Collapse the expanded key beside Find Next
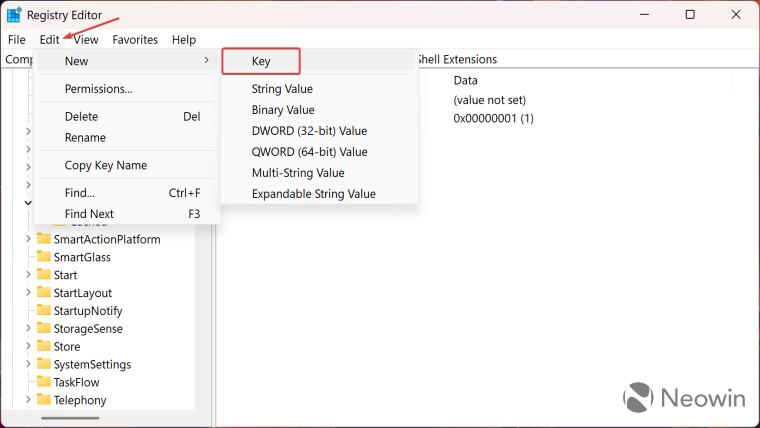760x428 pixels. point(28,203)
